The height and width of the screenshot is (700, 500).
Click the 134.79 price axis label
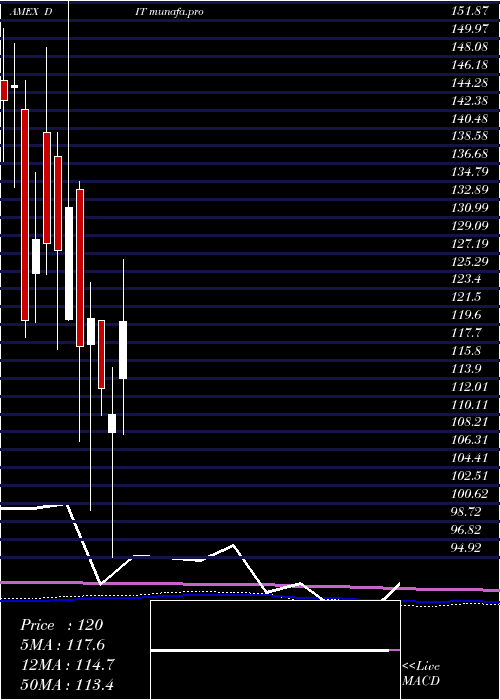click(472, 172)
